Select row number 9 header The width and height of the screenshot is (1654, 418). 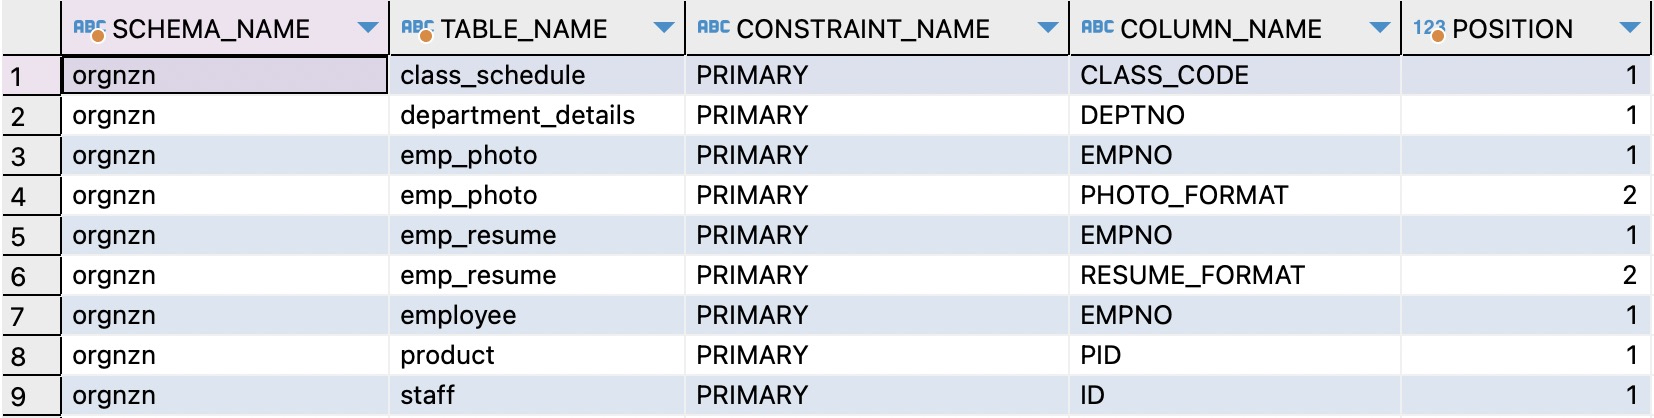31,396
